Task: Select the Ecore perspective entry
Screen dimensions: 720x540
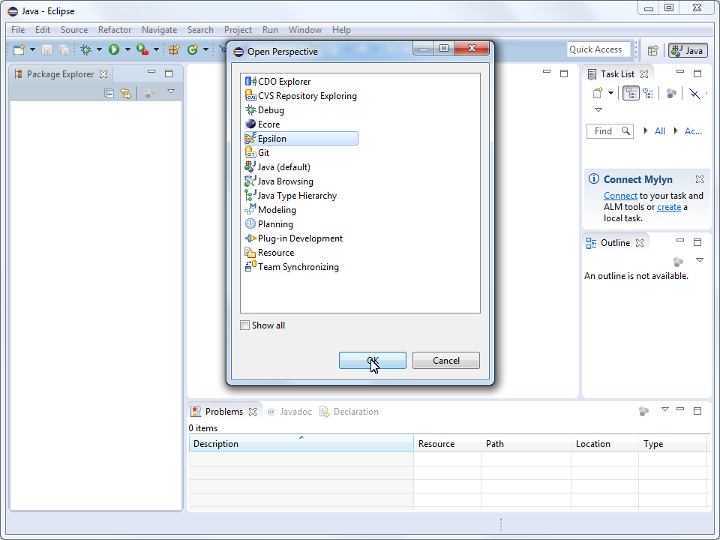Action: tap(268, 125)
